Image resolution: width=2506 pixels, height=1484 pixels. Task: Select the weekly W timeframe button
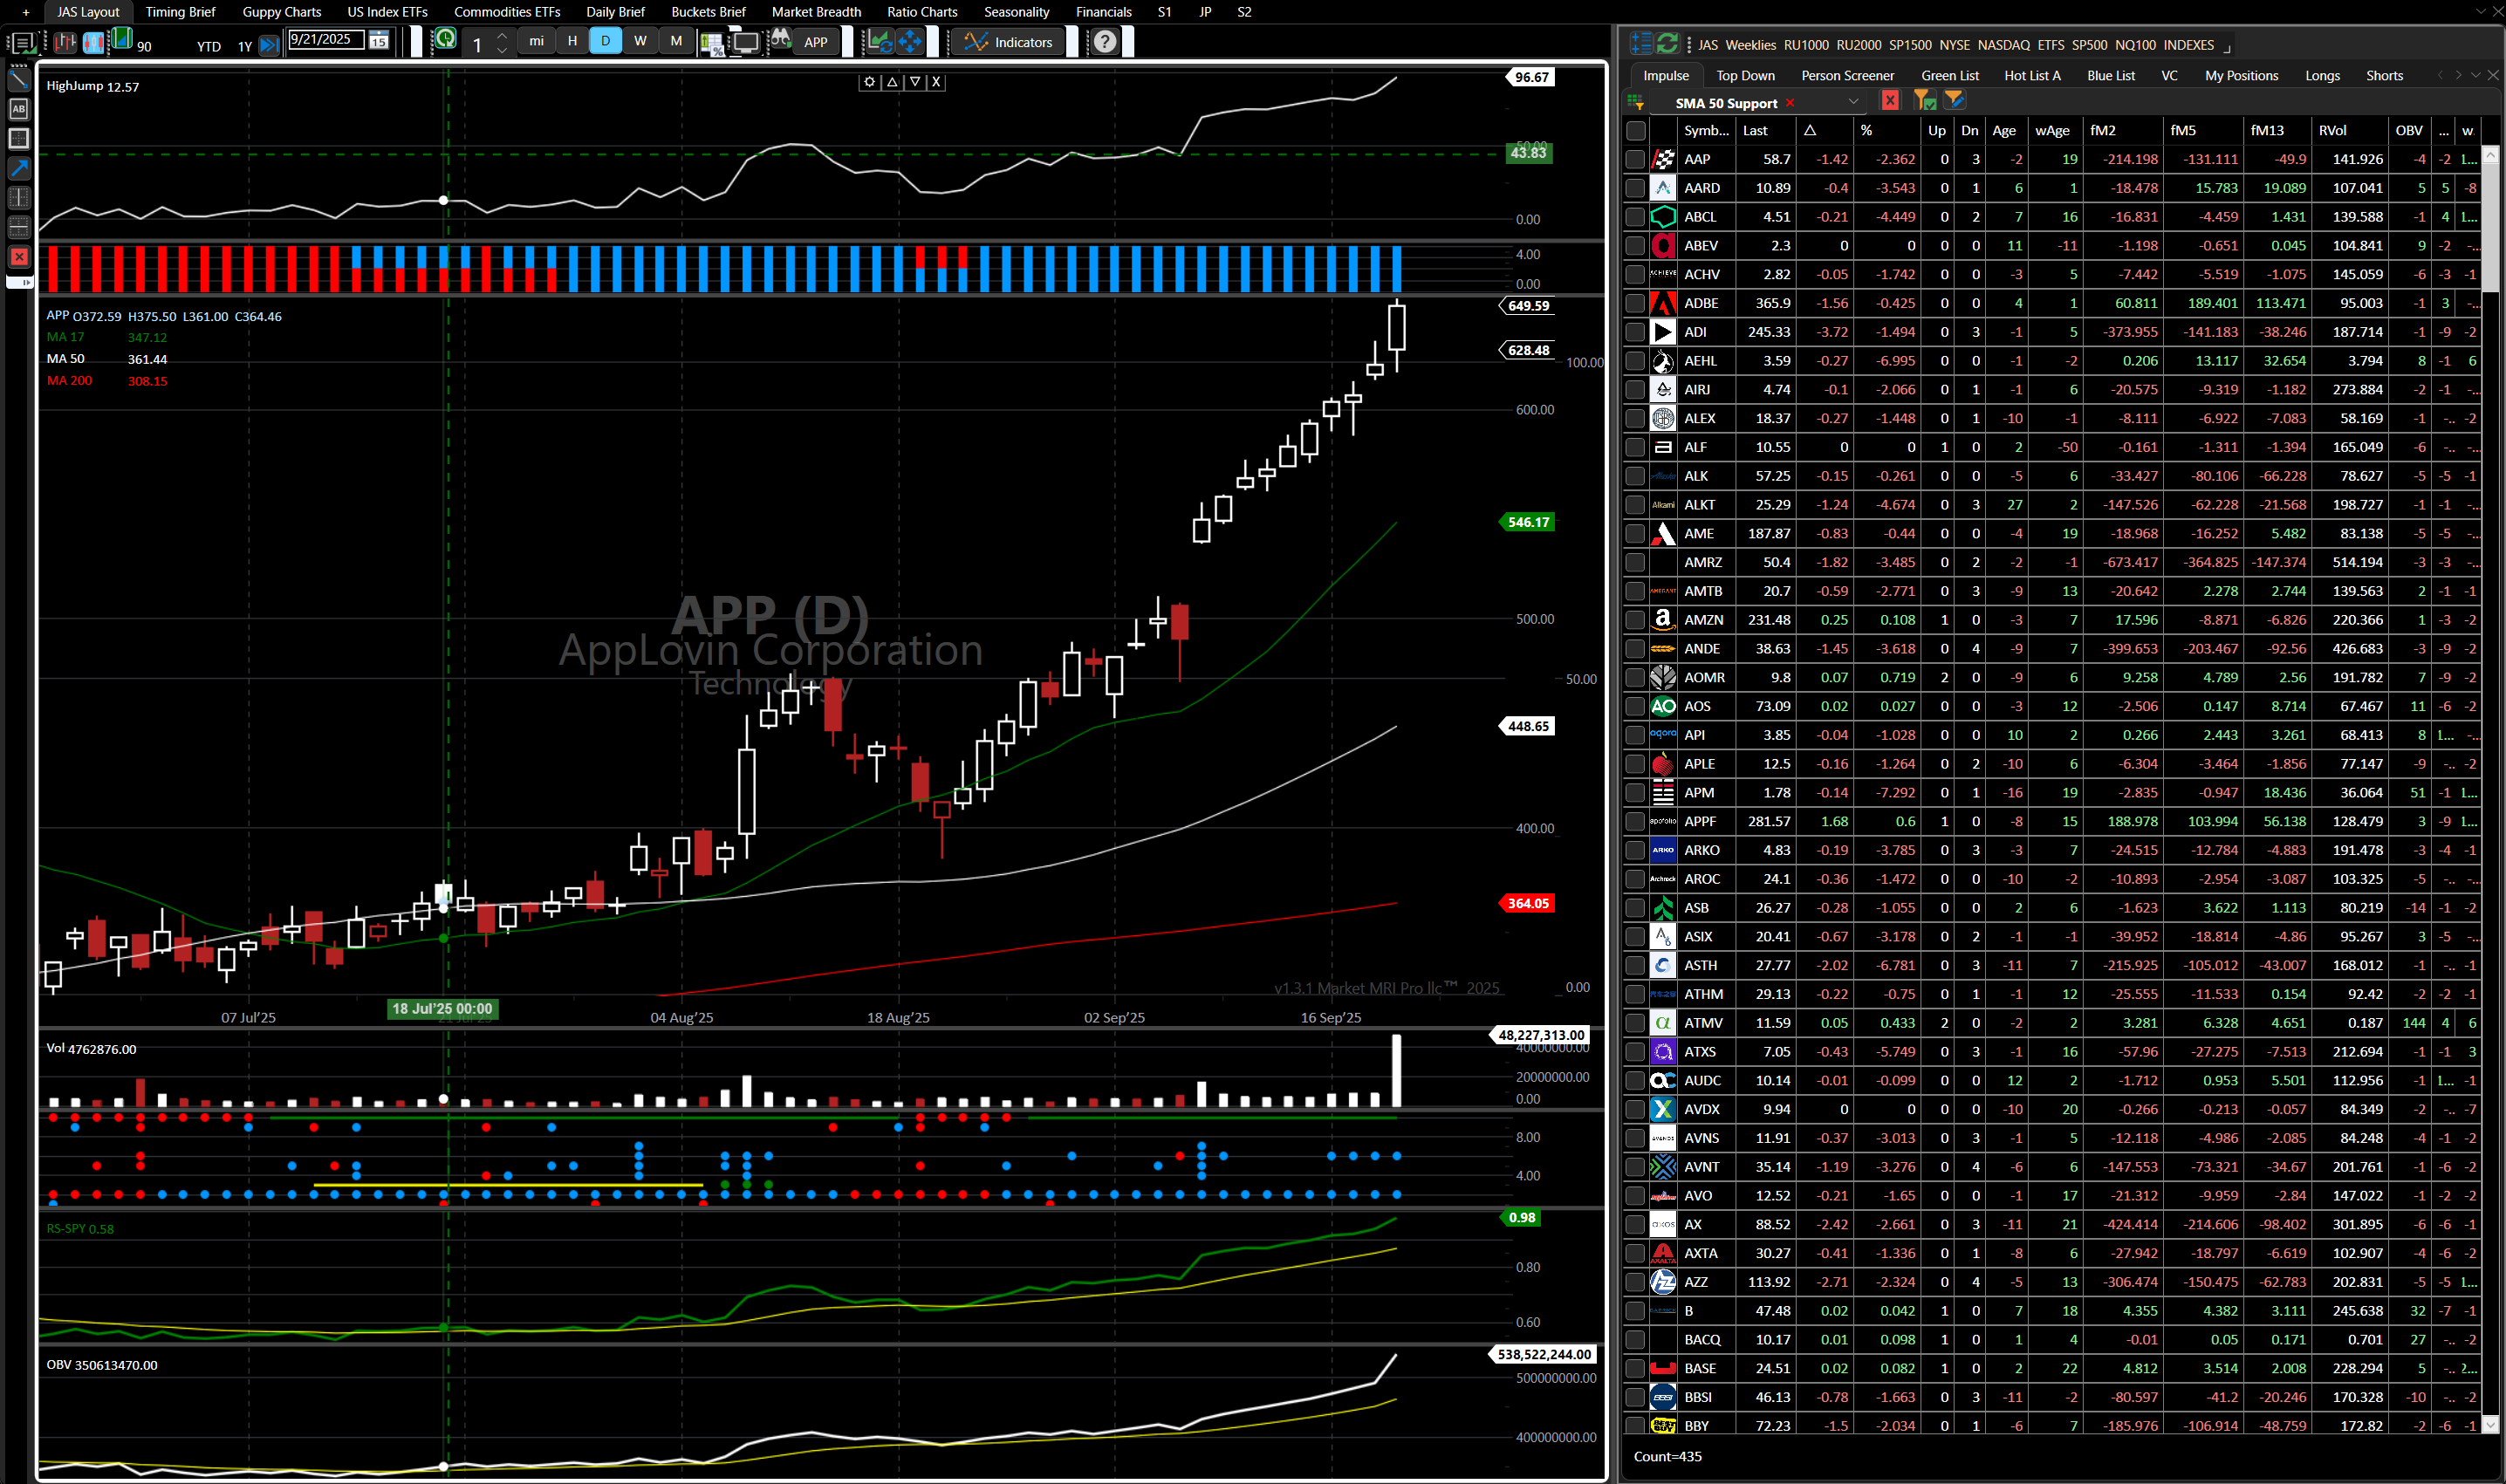click(x=640, y=41)
